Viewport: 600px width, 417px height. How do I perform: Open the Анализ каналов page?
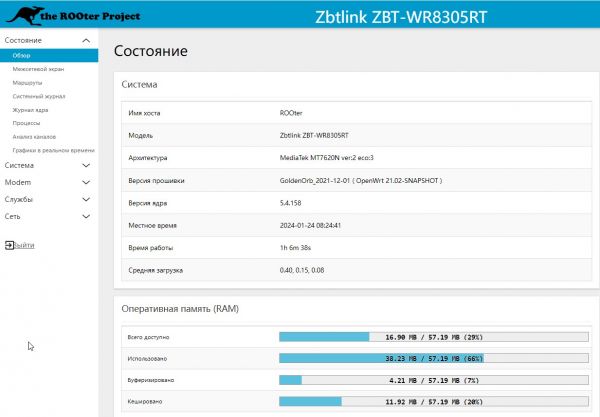coord(34,137)
